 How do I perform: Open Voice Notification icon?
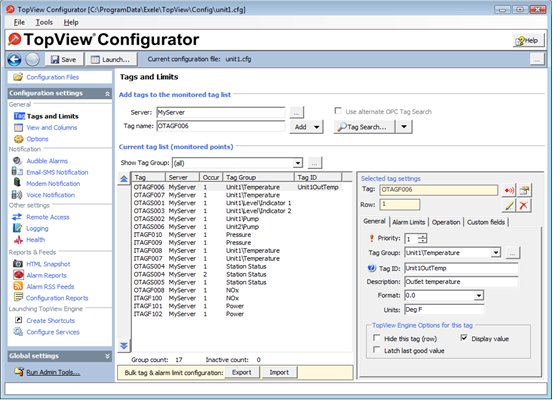coord(17,194)
